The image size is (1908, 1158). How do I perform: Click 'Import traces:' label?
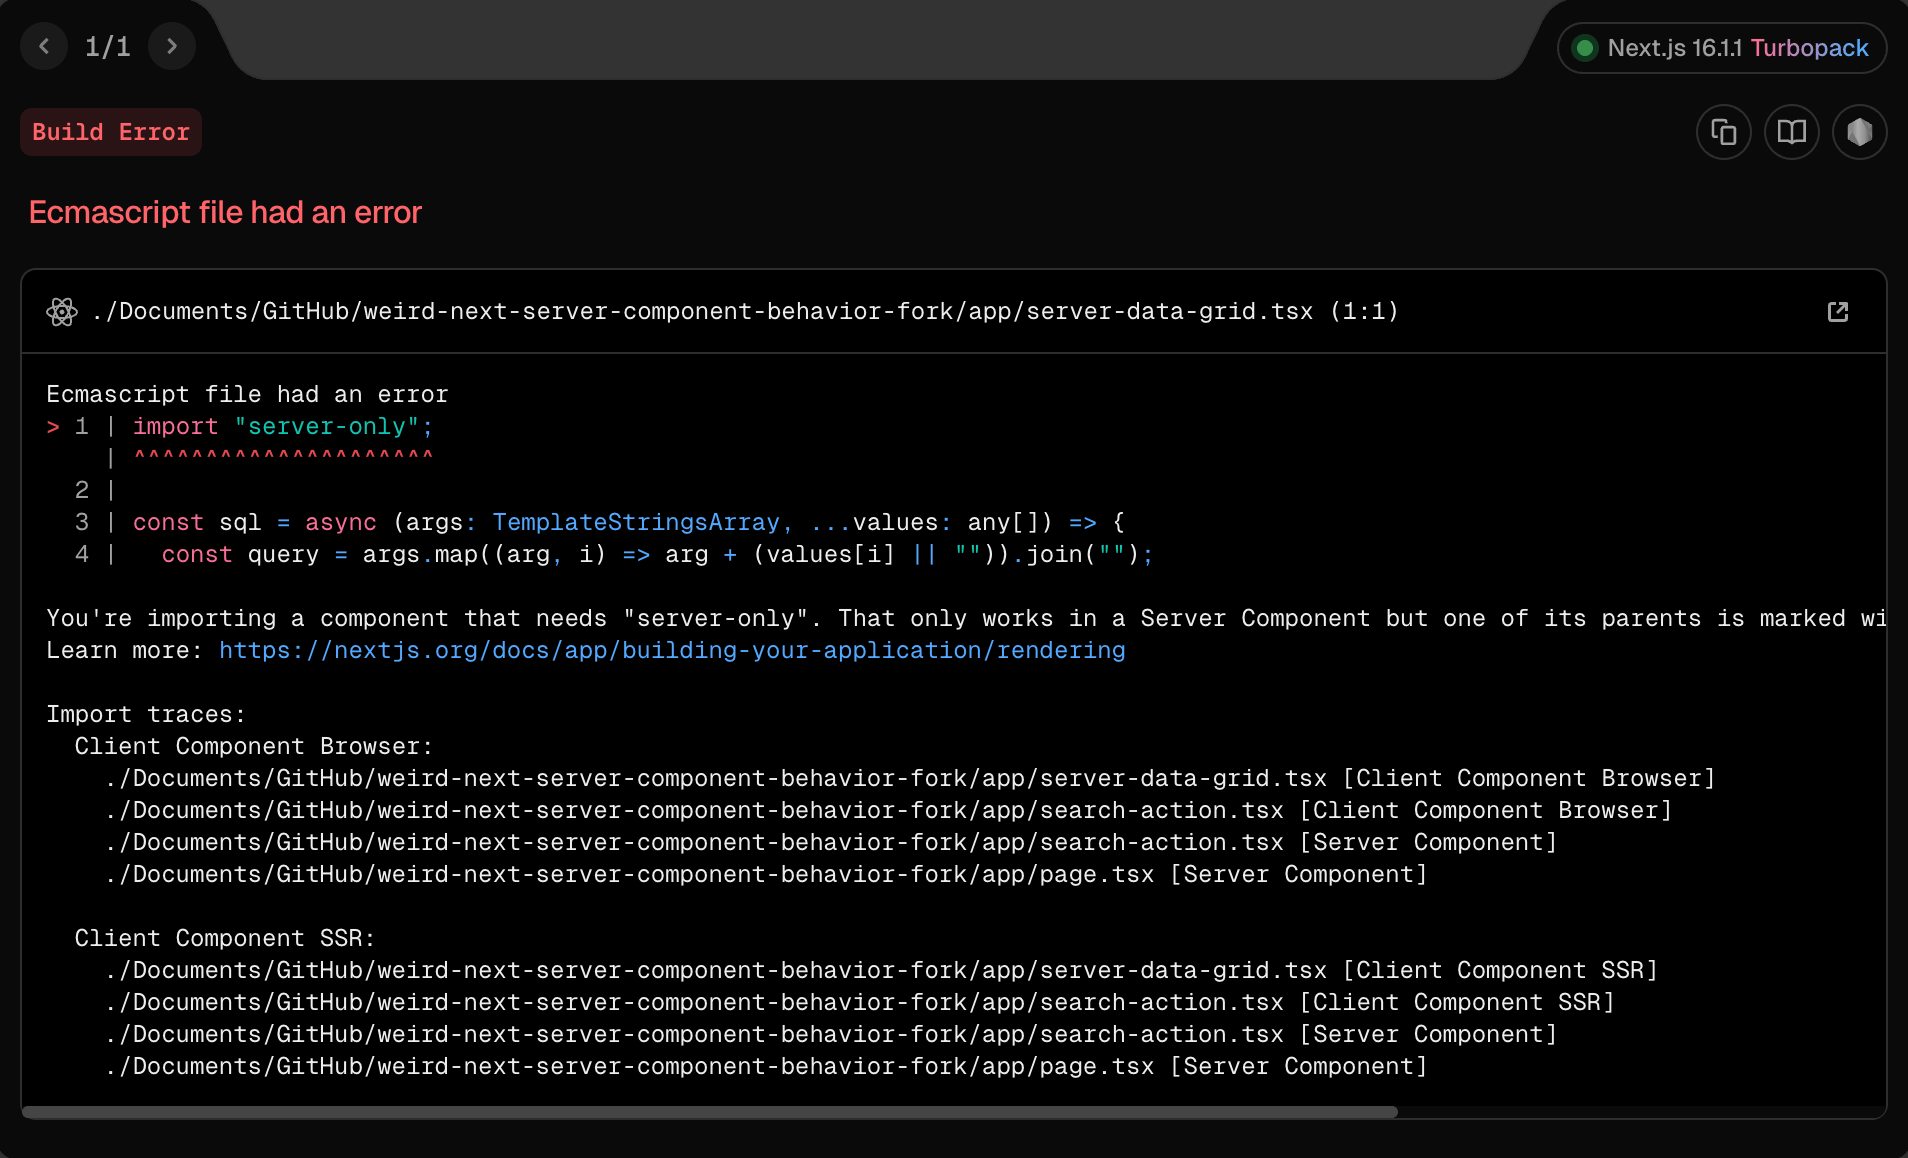pos(146,714)
